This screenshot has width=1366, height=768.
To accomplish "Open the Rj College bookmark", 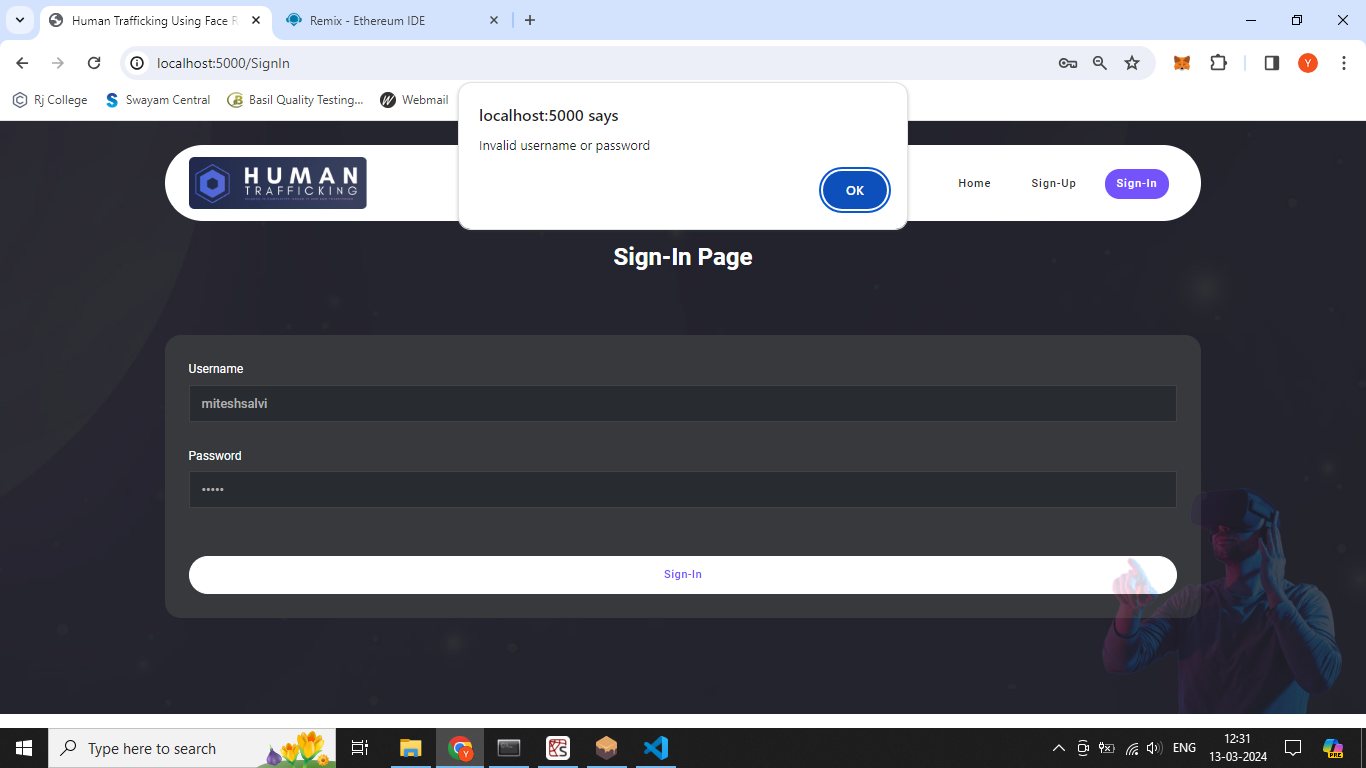I will (x=50, y=100).
